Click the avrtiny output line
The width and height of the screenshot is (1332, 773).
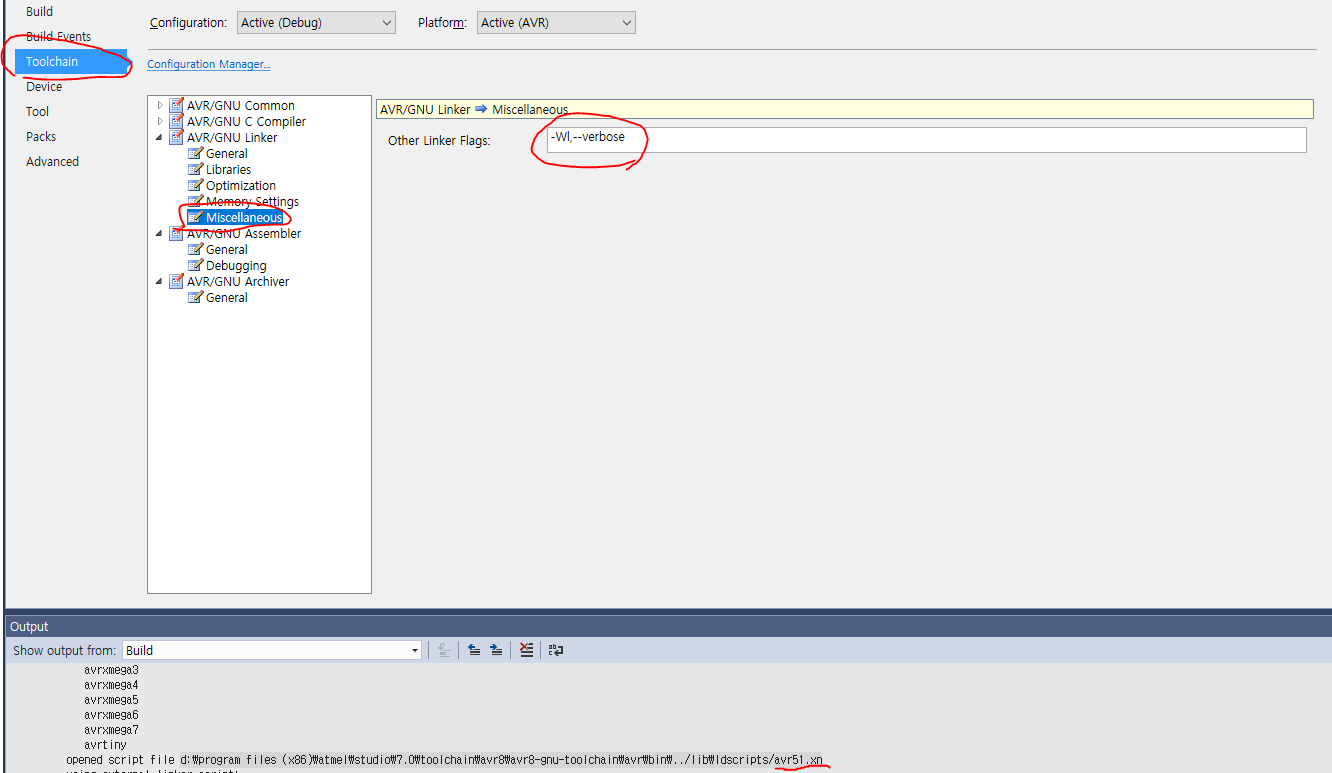click(x=105, y=745)
